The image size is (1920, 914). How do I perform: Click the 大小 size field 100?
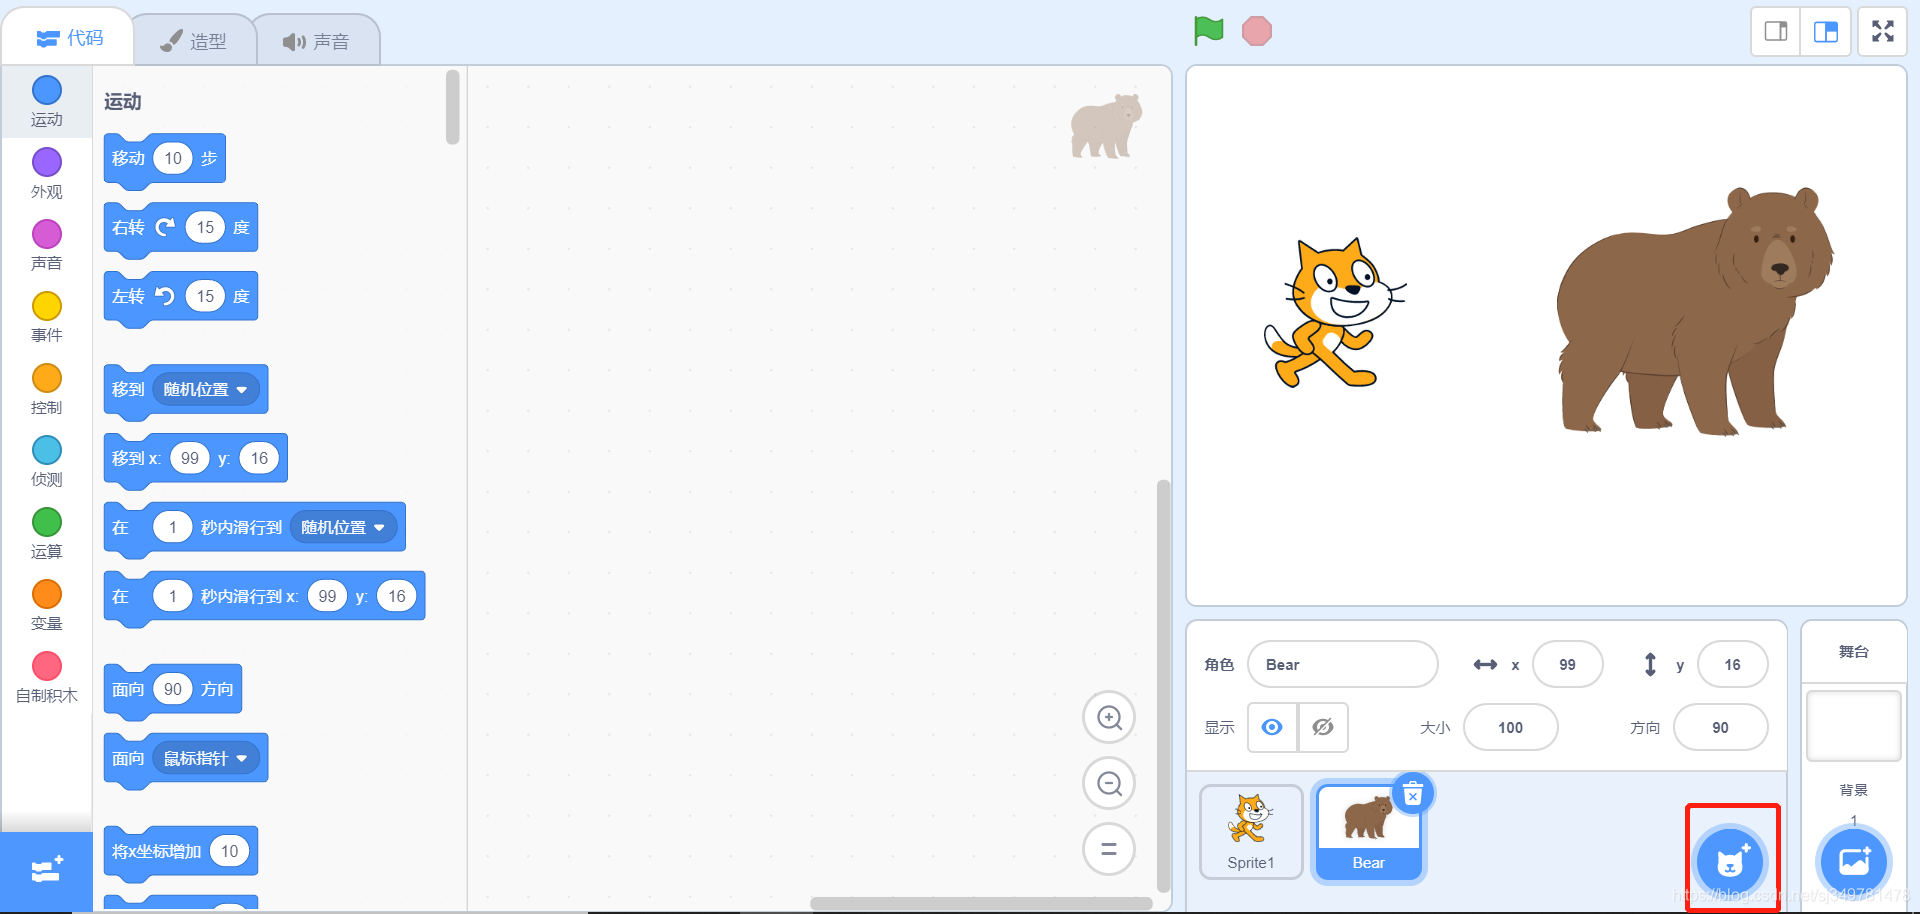coord(1510,727)
